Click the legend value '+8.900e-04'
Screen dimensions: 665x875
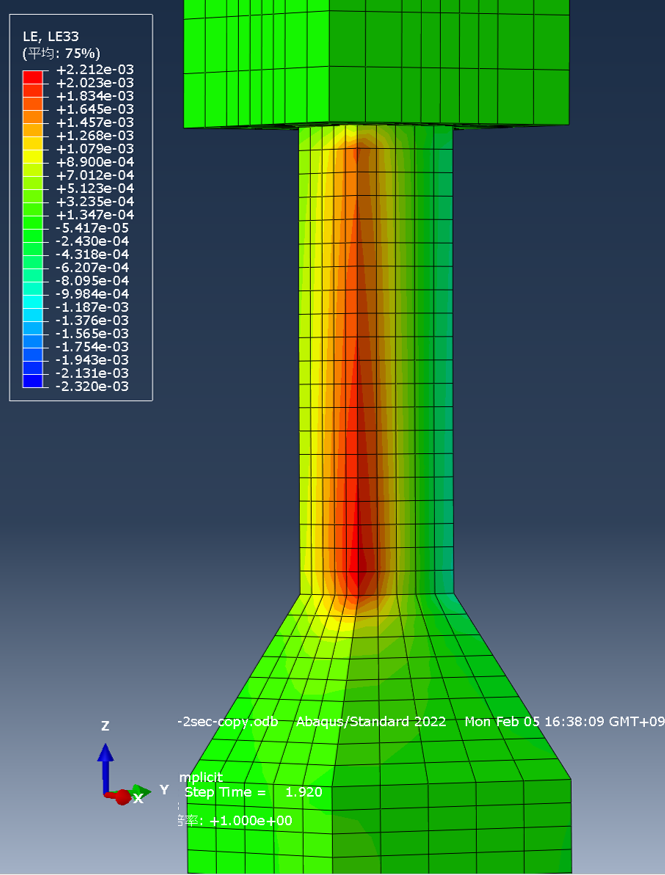tap(95, 162)
